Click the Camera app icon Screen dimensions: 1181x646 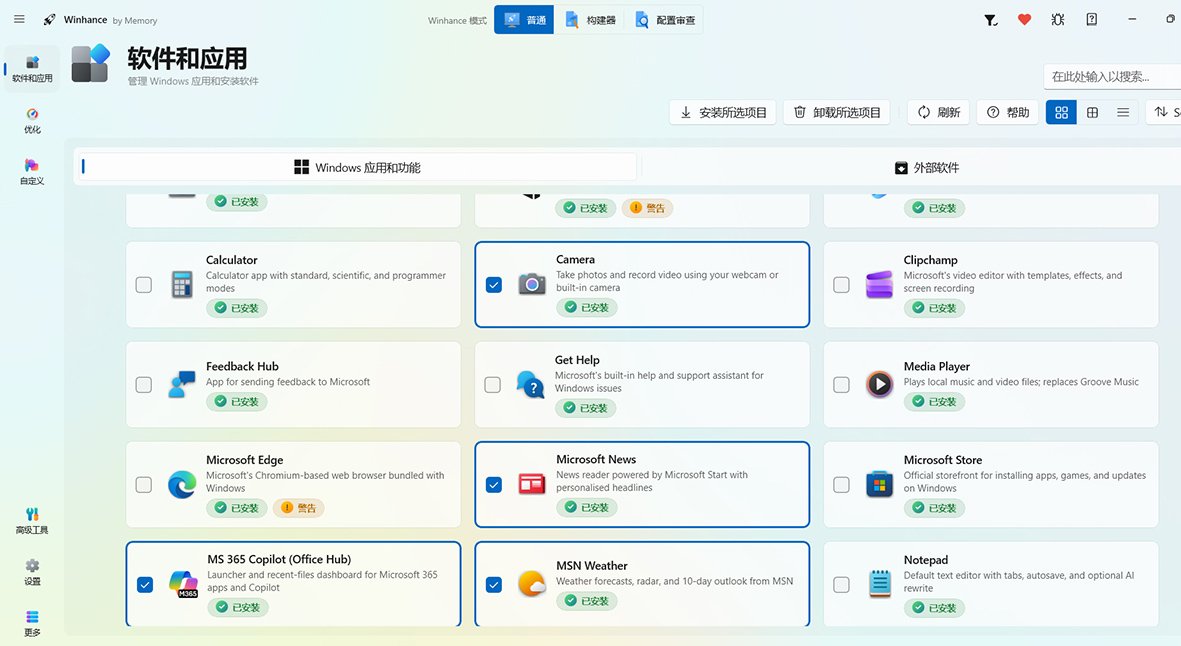532,284
